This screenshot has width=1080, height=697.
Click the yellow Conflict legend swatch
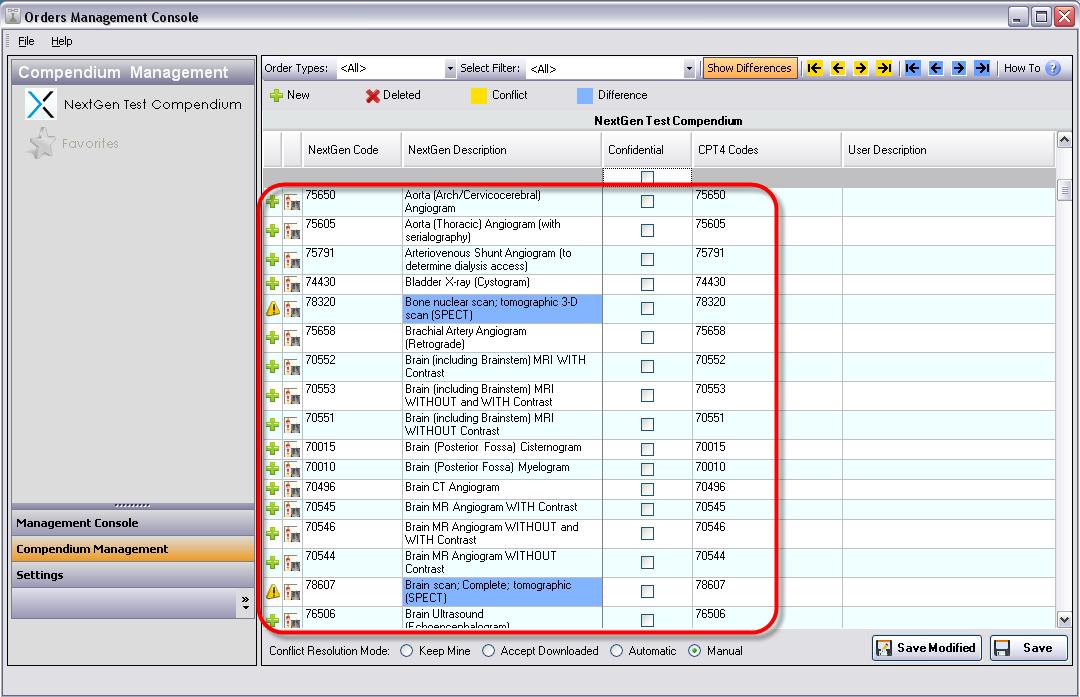coord(479,96)
